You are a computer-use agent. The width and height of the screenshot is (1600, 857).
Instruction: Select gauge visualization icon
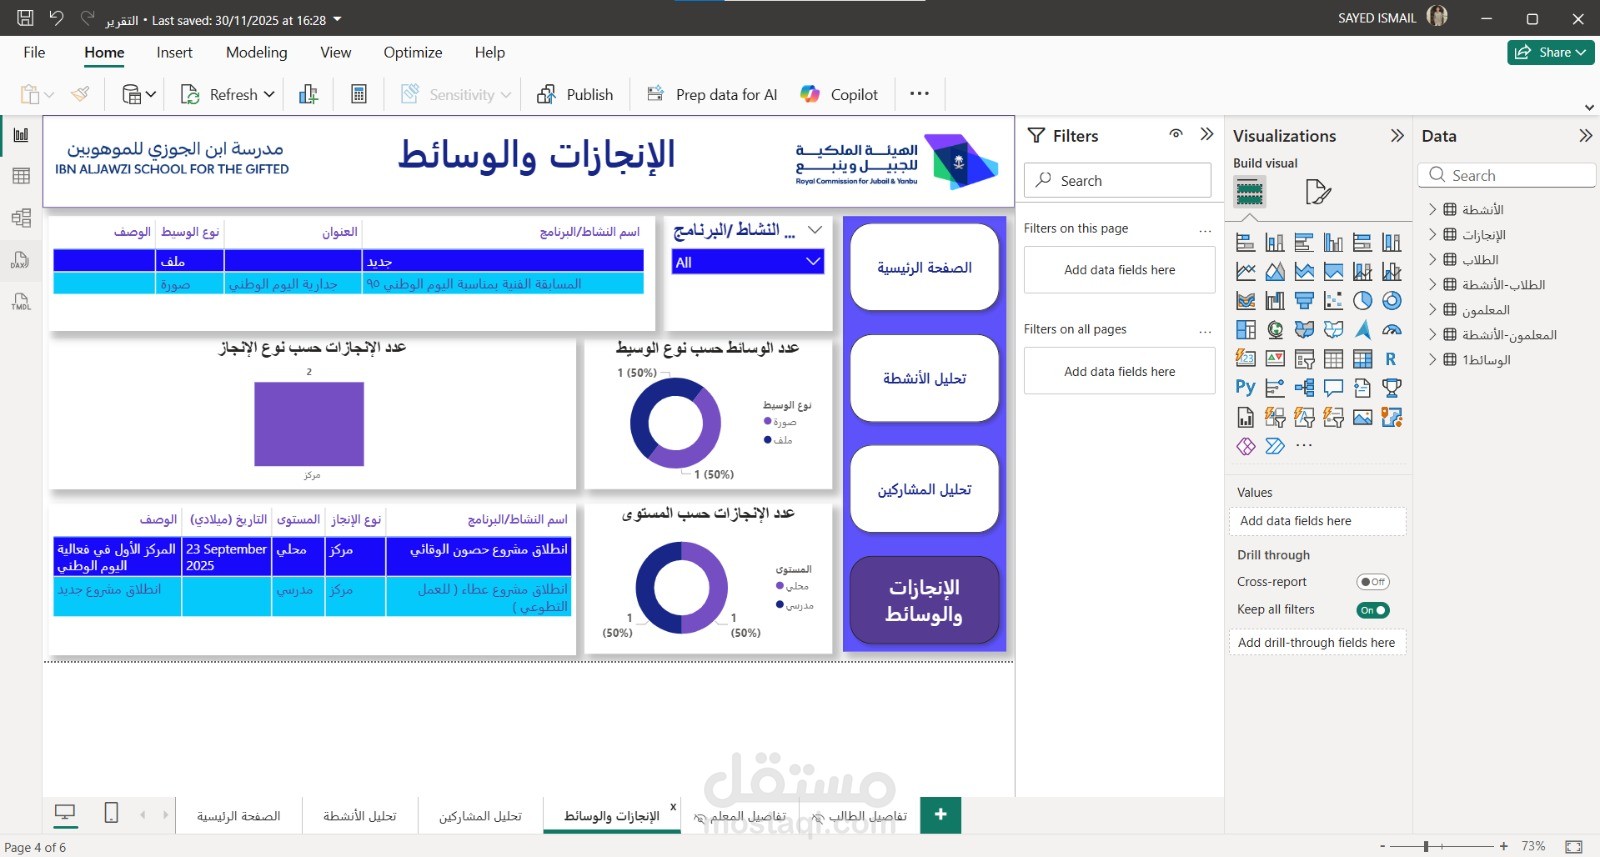(x=1391, y=329)
